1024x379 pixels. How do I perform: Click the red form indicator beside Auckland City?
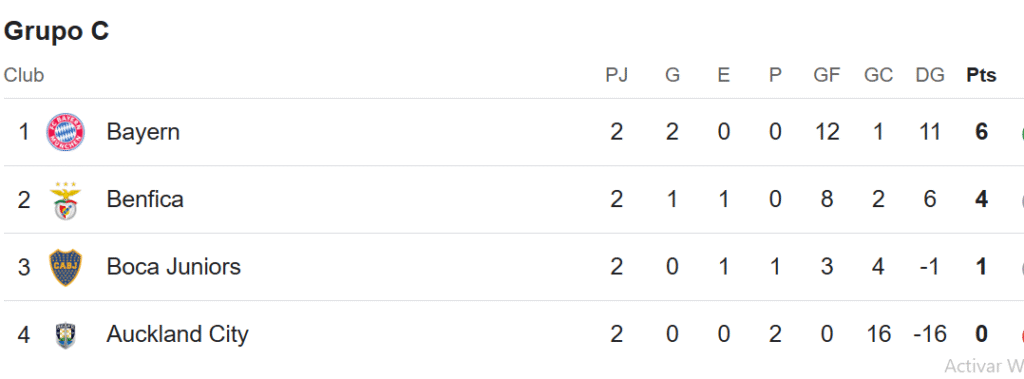click(1021, 336)
